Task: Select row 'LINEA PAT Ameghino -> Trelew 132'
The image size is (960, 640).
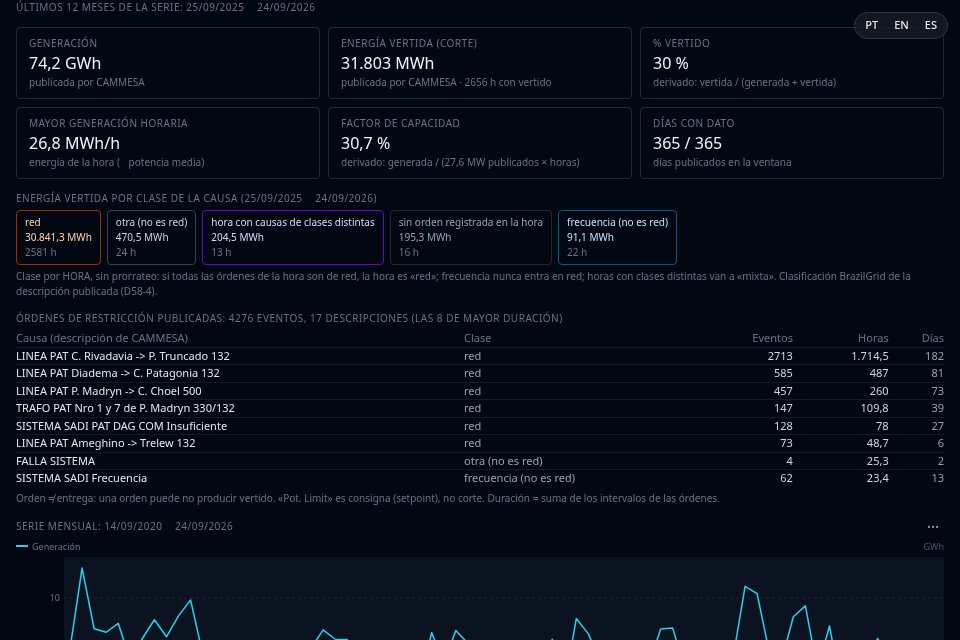Action: click(x=479, y=443)
